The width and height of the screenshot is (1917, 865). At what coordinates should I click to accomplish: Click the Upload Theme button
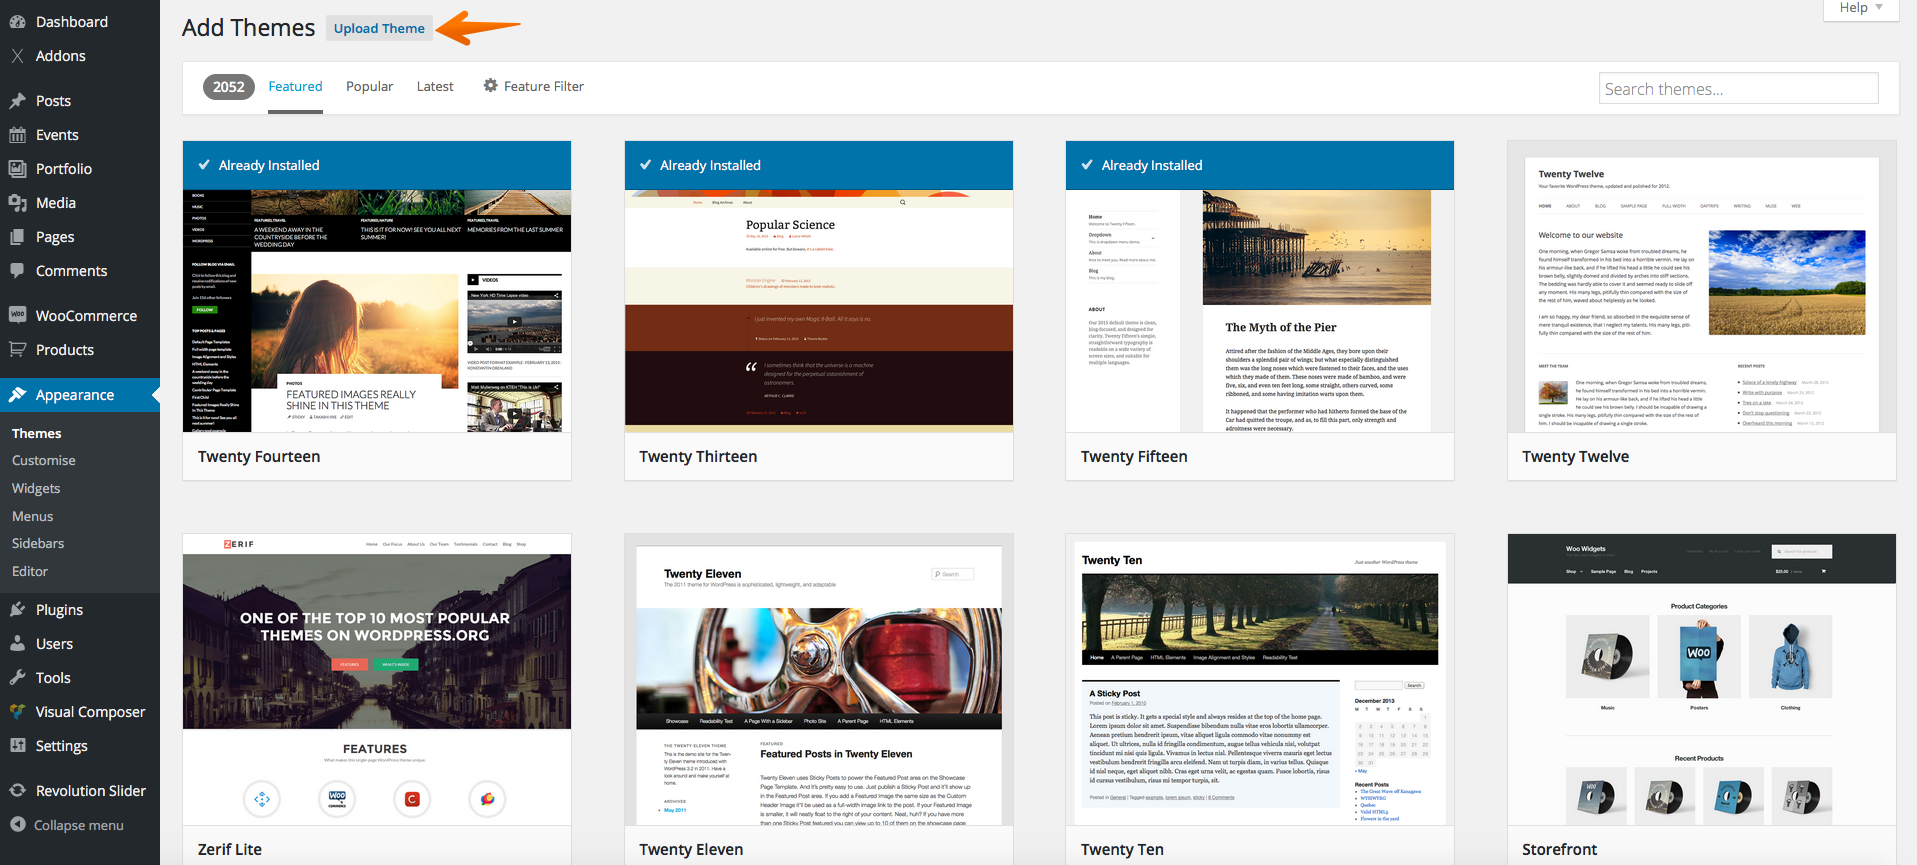point(379,28)
